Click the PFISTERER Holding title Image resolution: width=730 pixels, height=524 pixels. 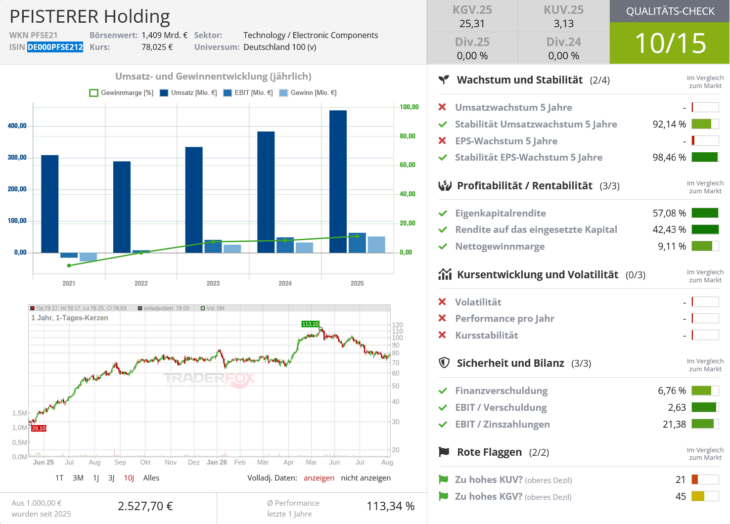tap(89, 16)
